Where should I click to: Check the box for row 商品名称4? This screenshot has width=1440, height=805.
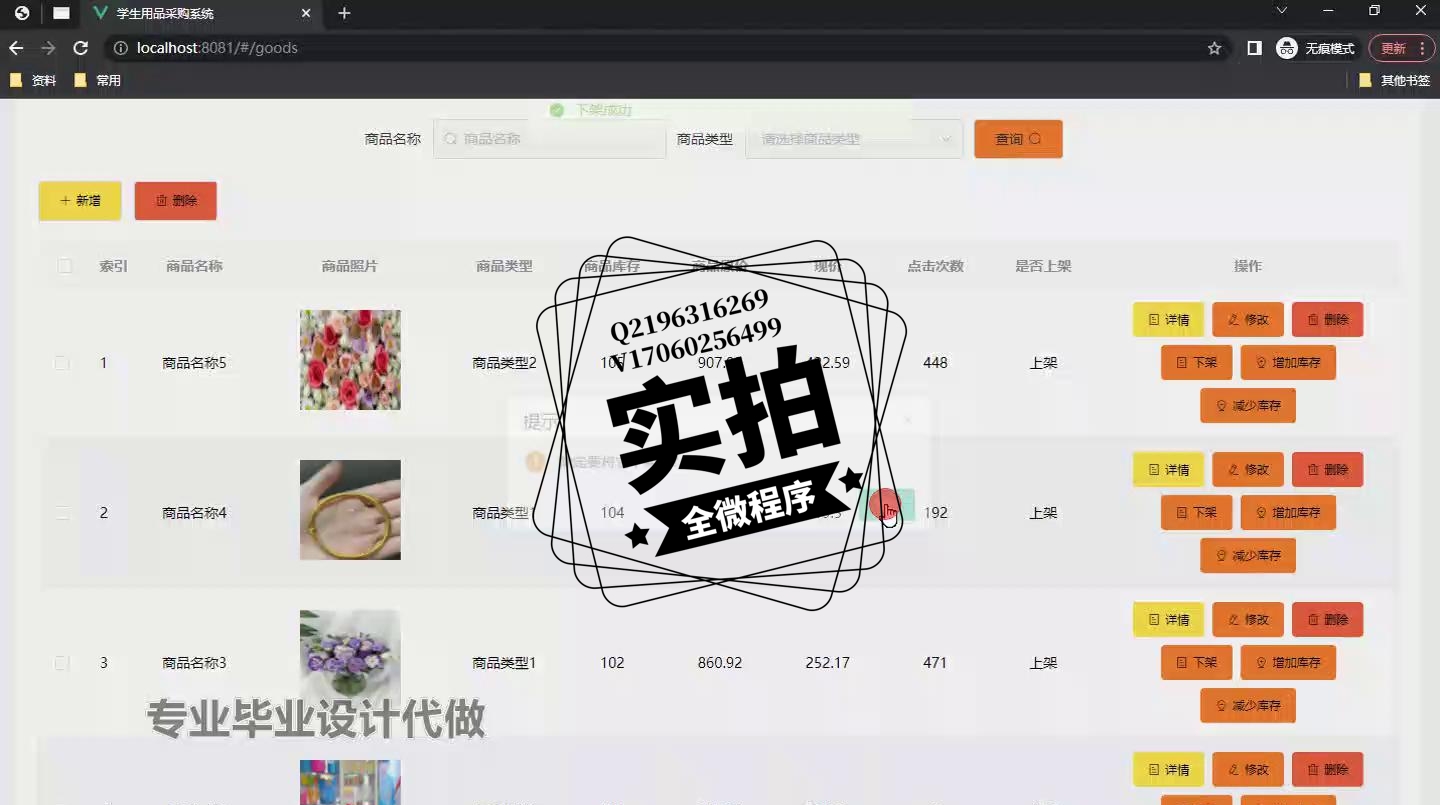click(62, 513)
